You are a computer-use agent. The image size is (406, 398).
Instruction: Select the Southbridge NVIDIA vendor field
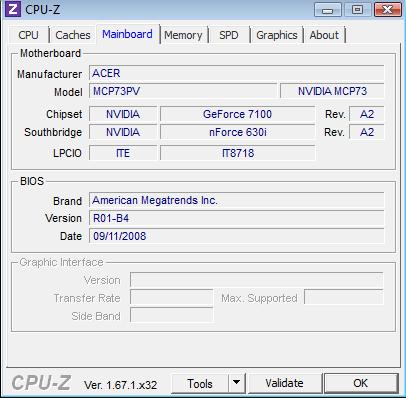[x=123, y=132]
